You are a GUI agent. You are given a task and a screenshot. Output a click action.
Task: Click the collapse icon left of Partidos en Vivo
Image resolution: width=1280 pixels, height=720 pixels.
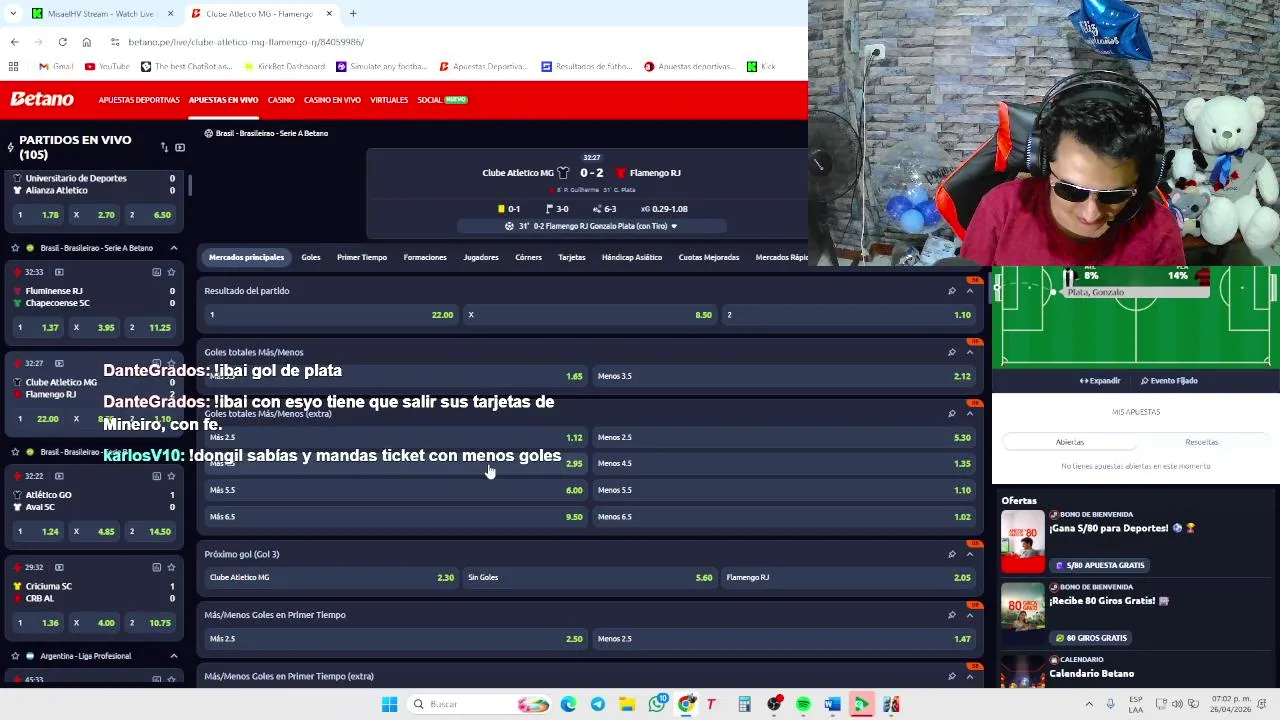(10, 148)
